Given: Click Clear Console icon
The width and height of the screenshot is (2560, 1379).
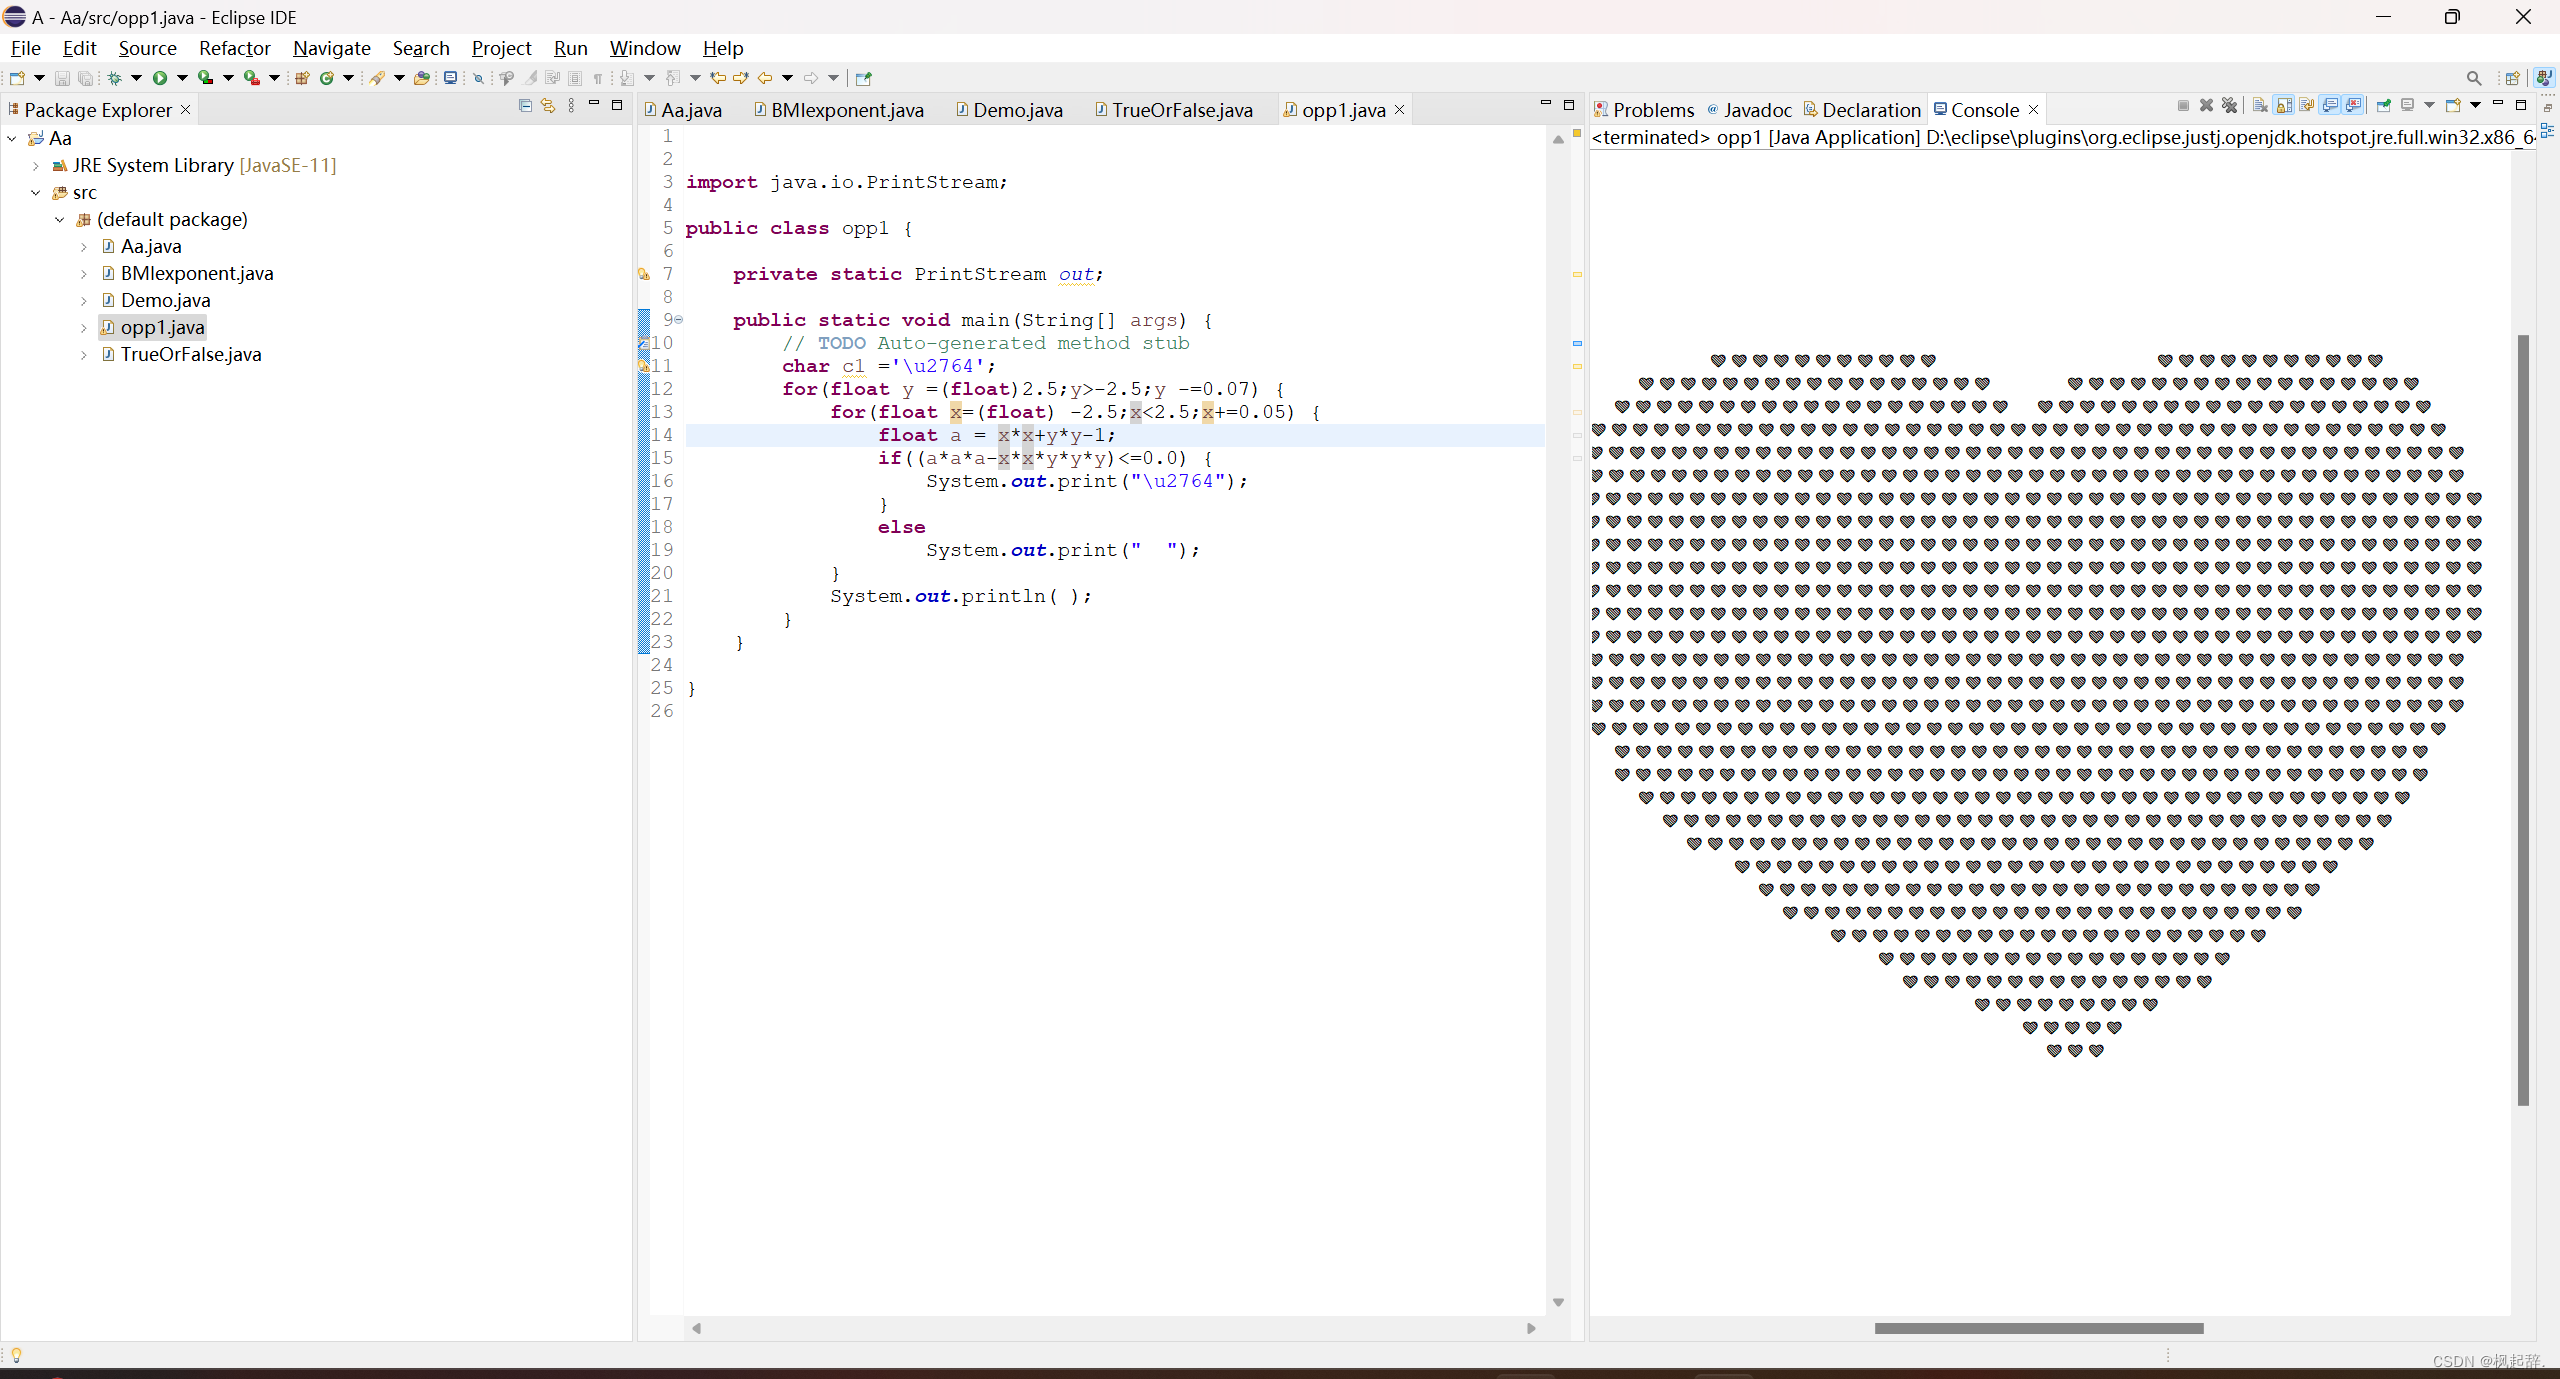Looking at the screenshot, I should (x=2260, y=105).
